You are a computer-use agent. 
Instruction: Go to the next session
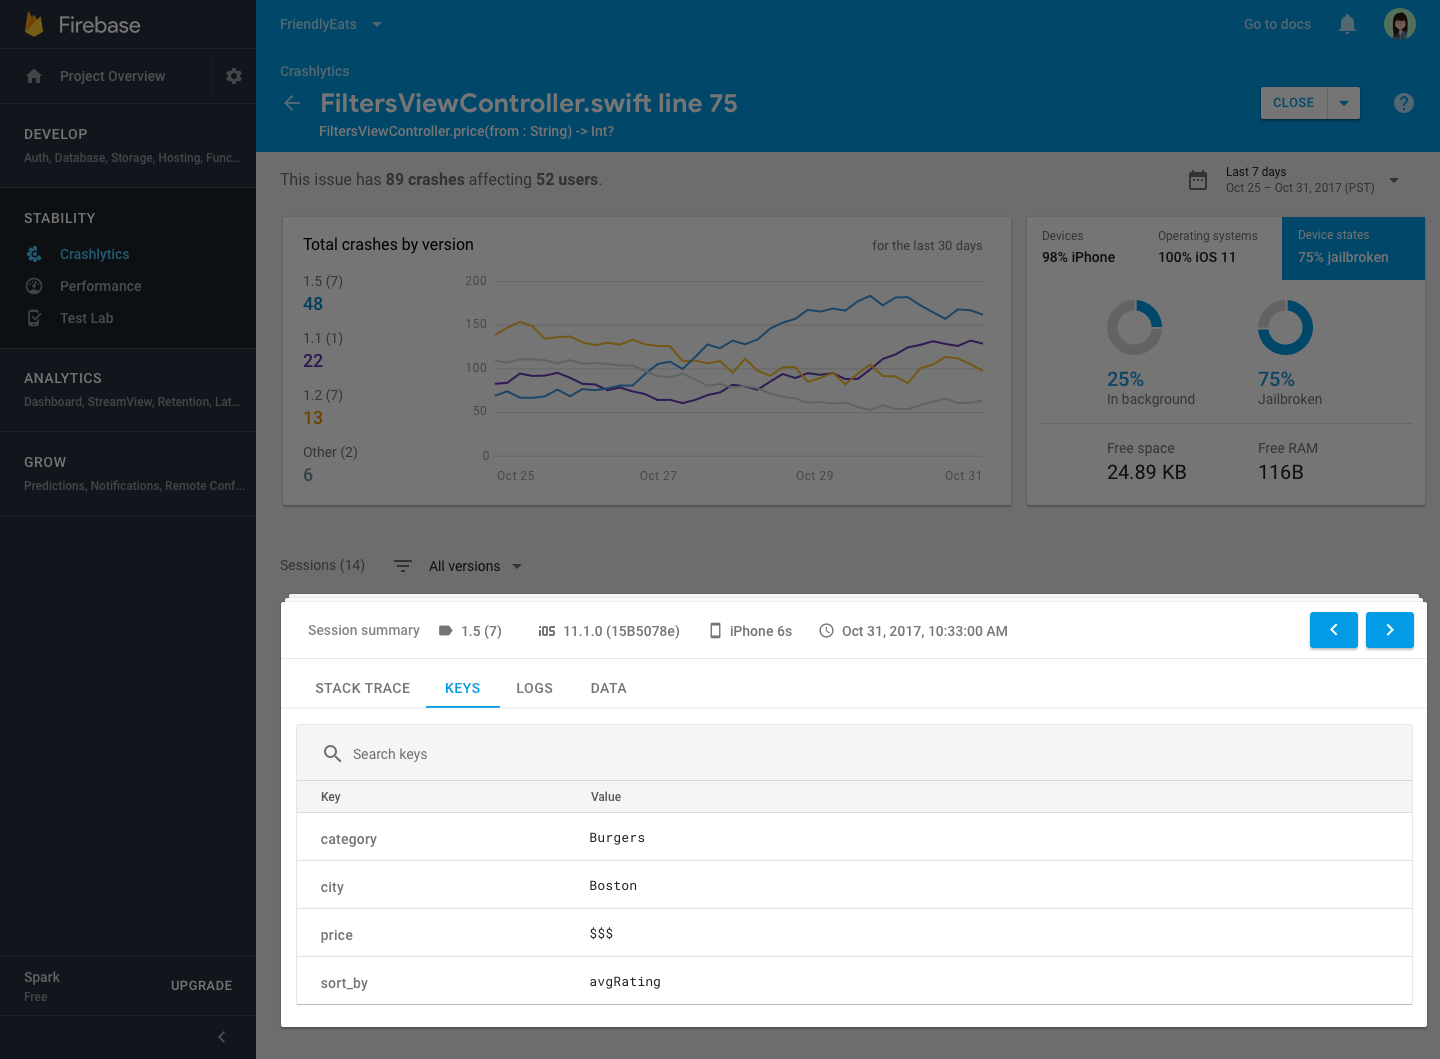pyautogui.click(x=1390, y=630)
